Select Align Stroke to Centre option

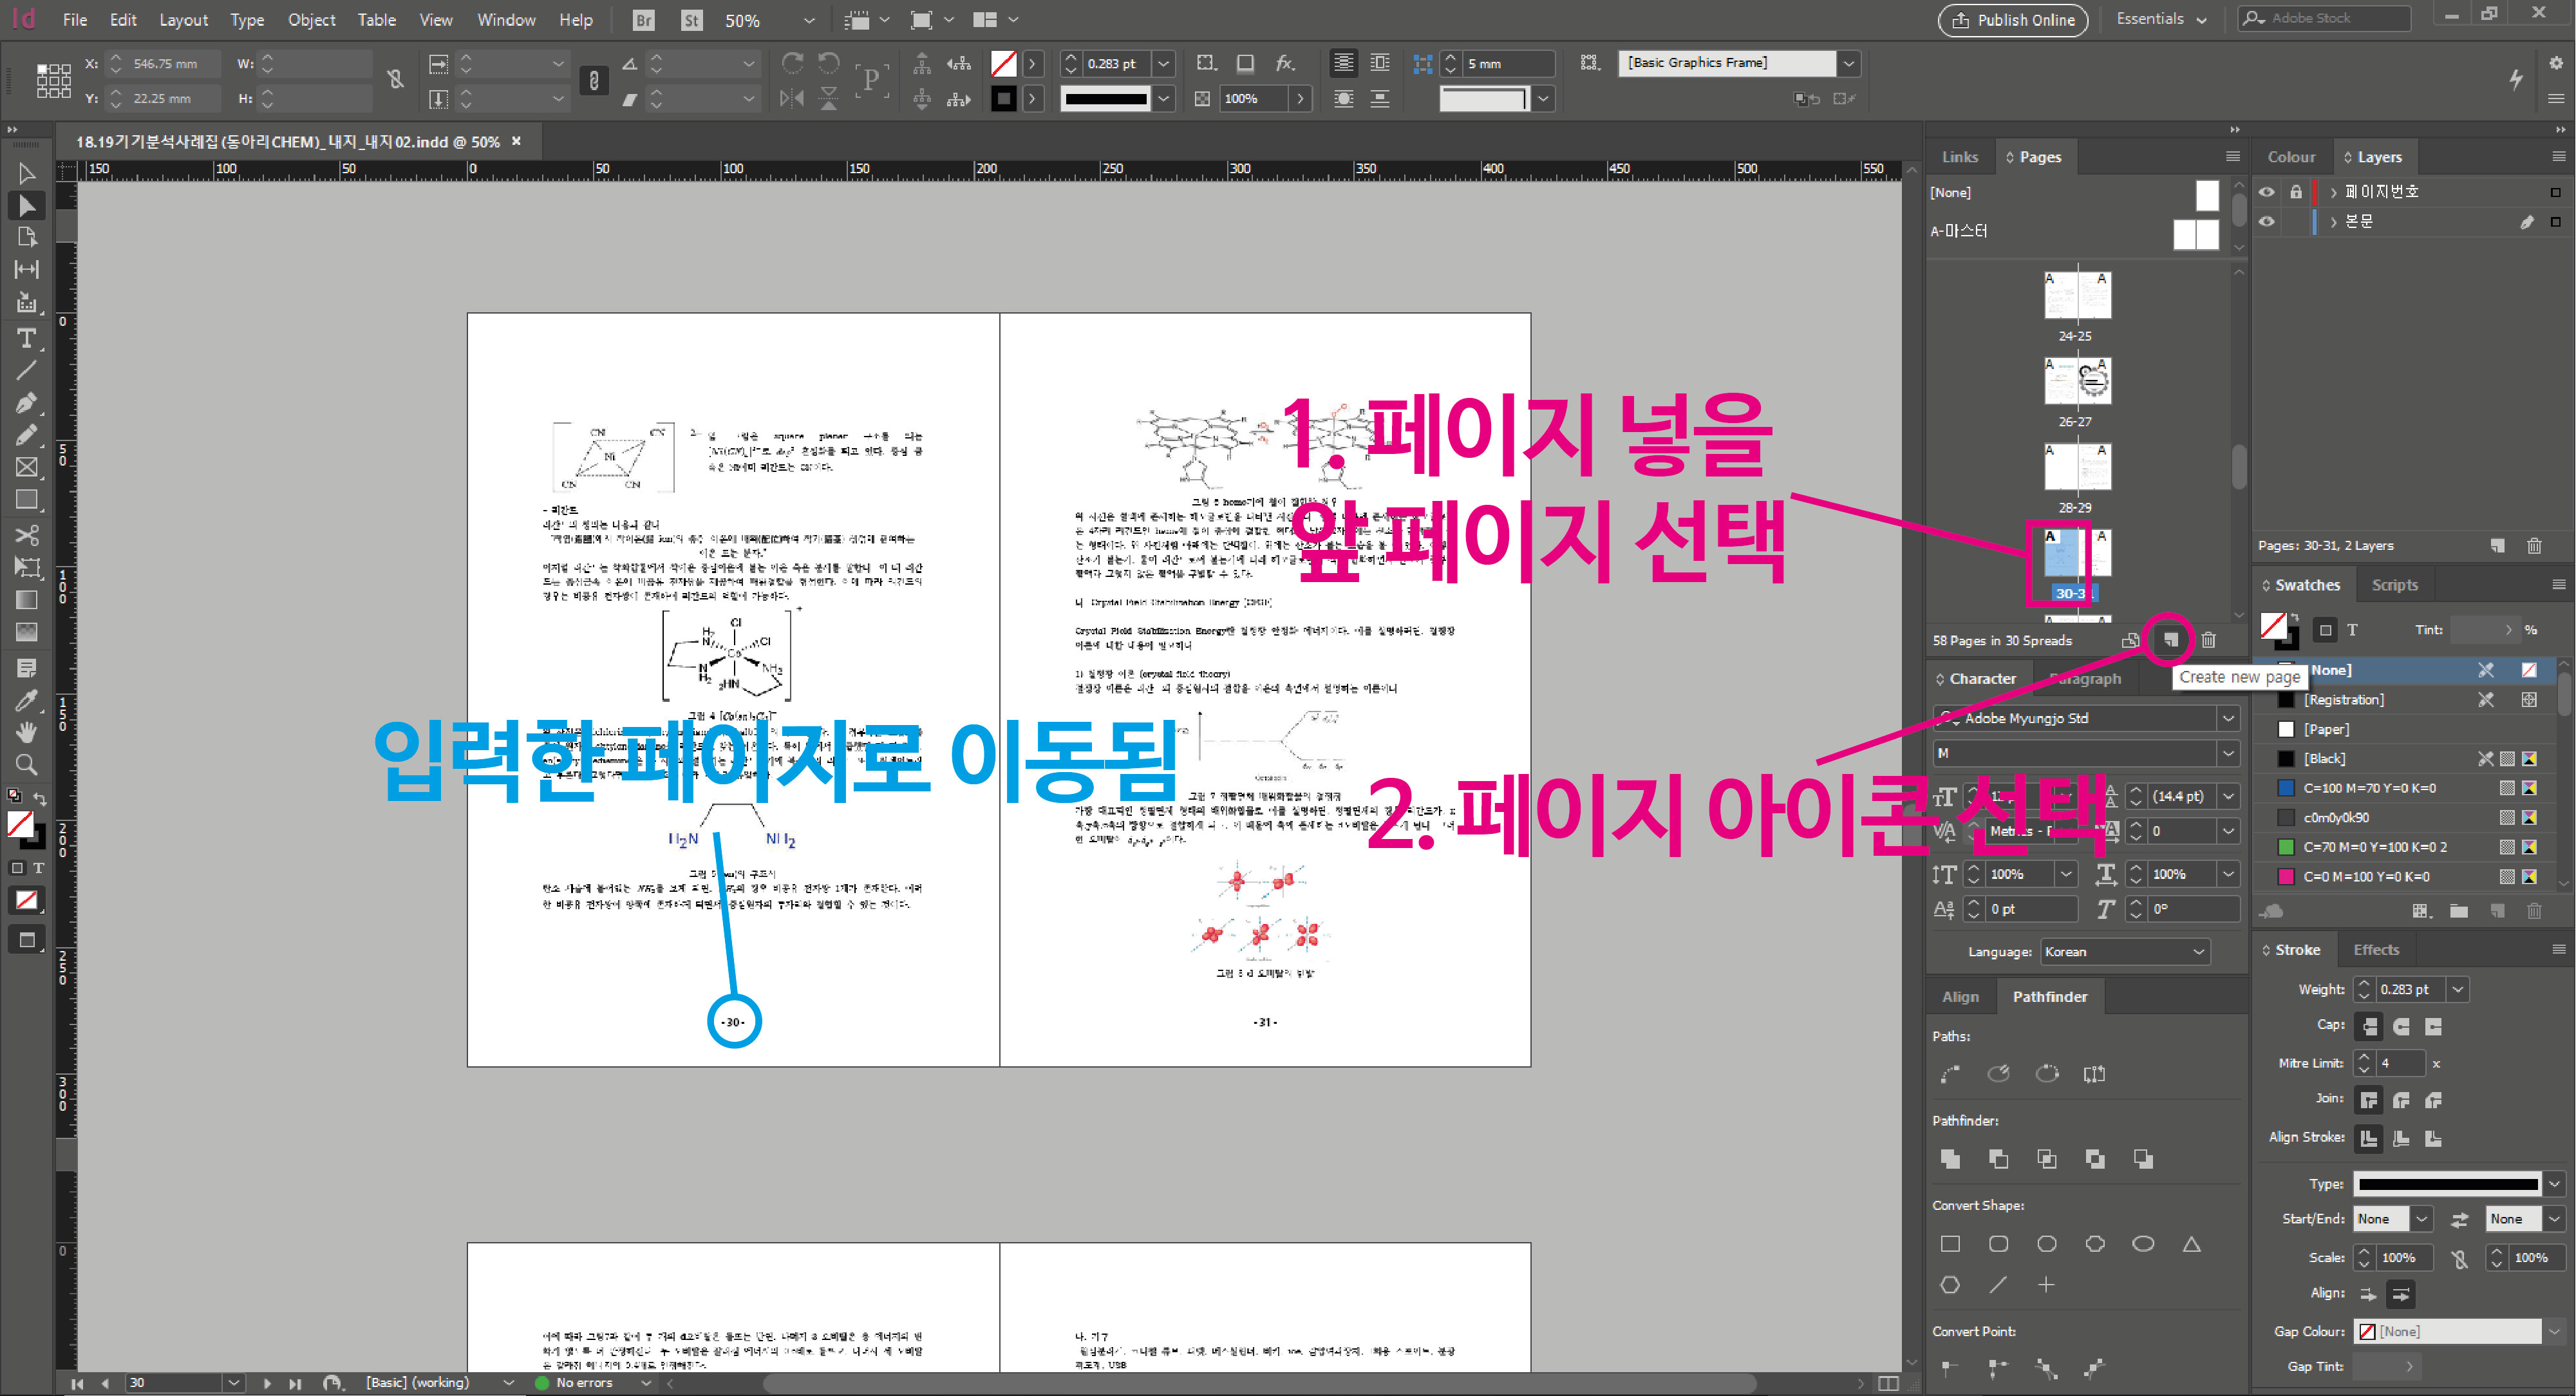tap(2369, 1138)
